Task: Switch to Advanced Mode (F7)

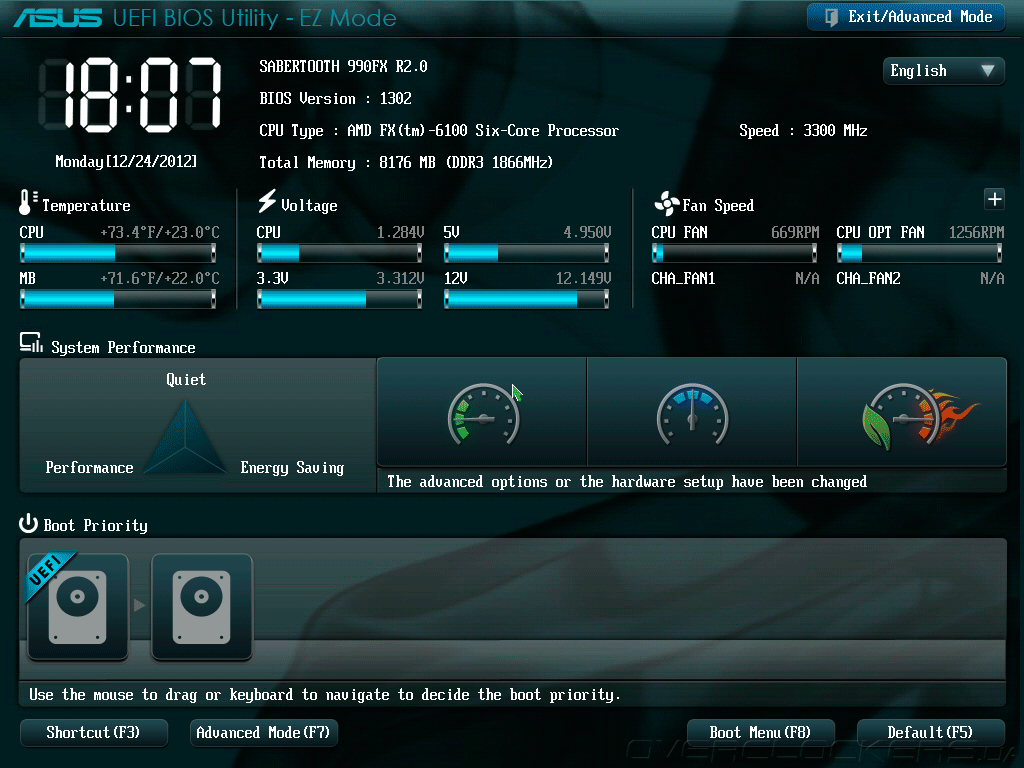Action: pyautogui.click(x=264, y=733)
